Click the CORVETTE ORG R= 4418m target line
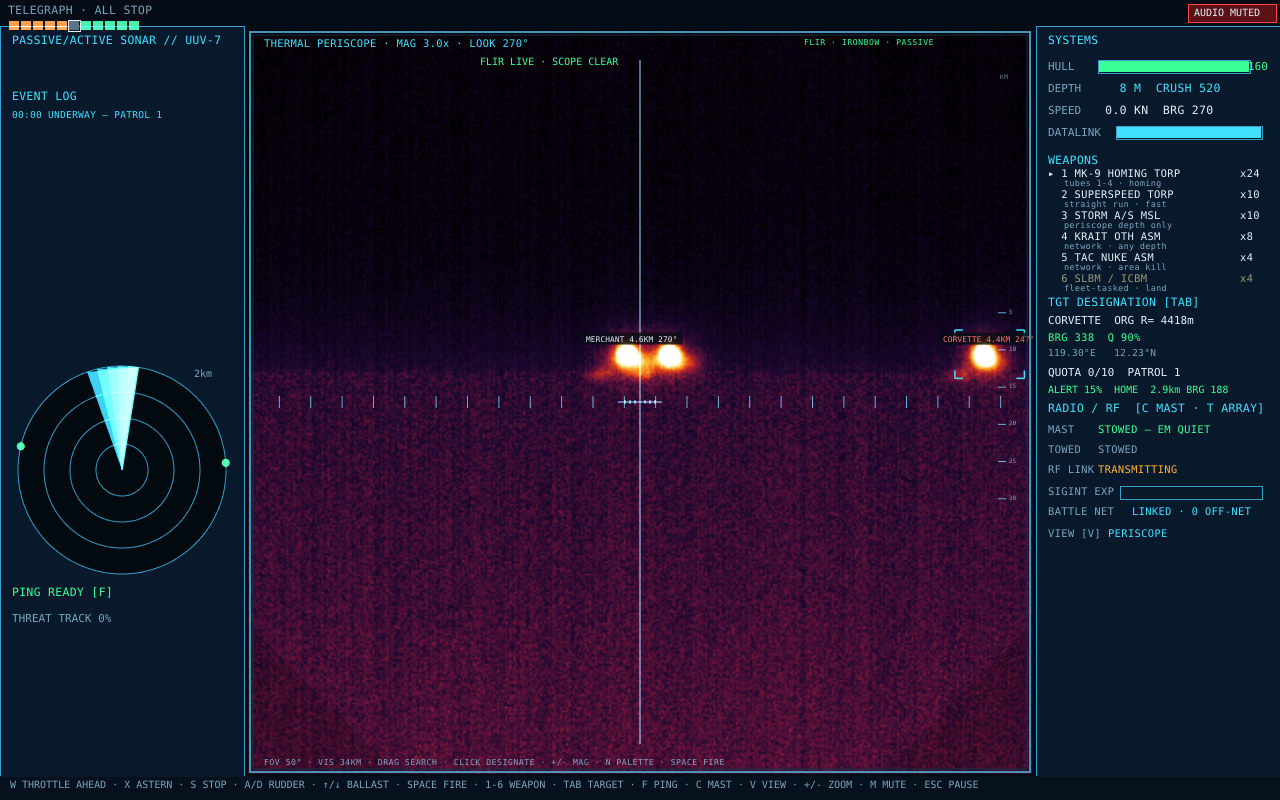Viewport: 1280px width, 800px height. coord(1121,321)
